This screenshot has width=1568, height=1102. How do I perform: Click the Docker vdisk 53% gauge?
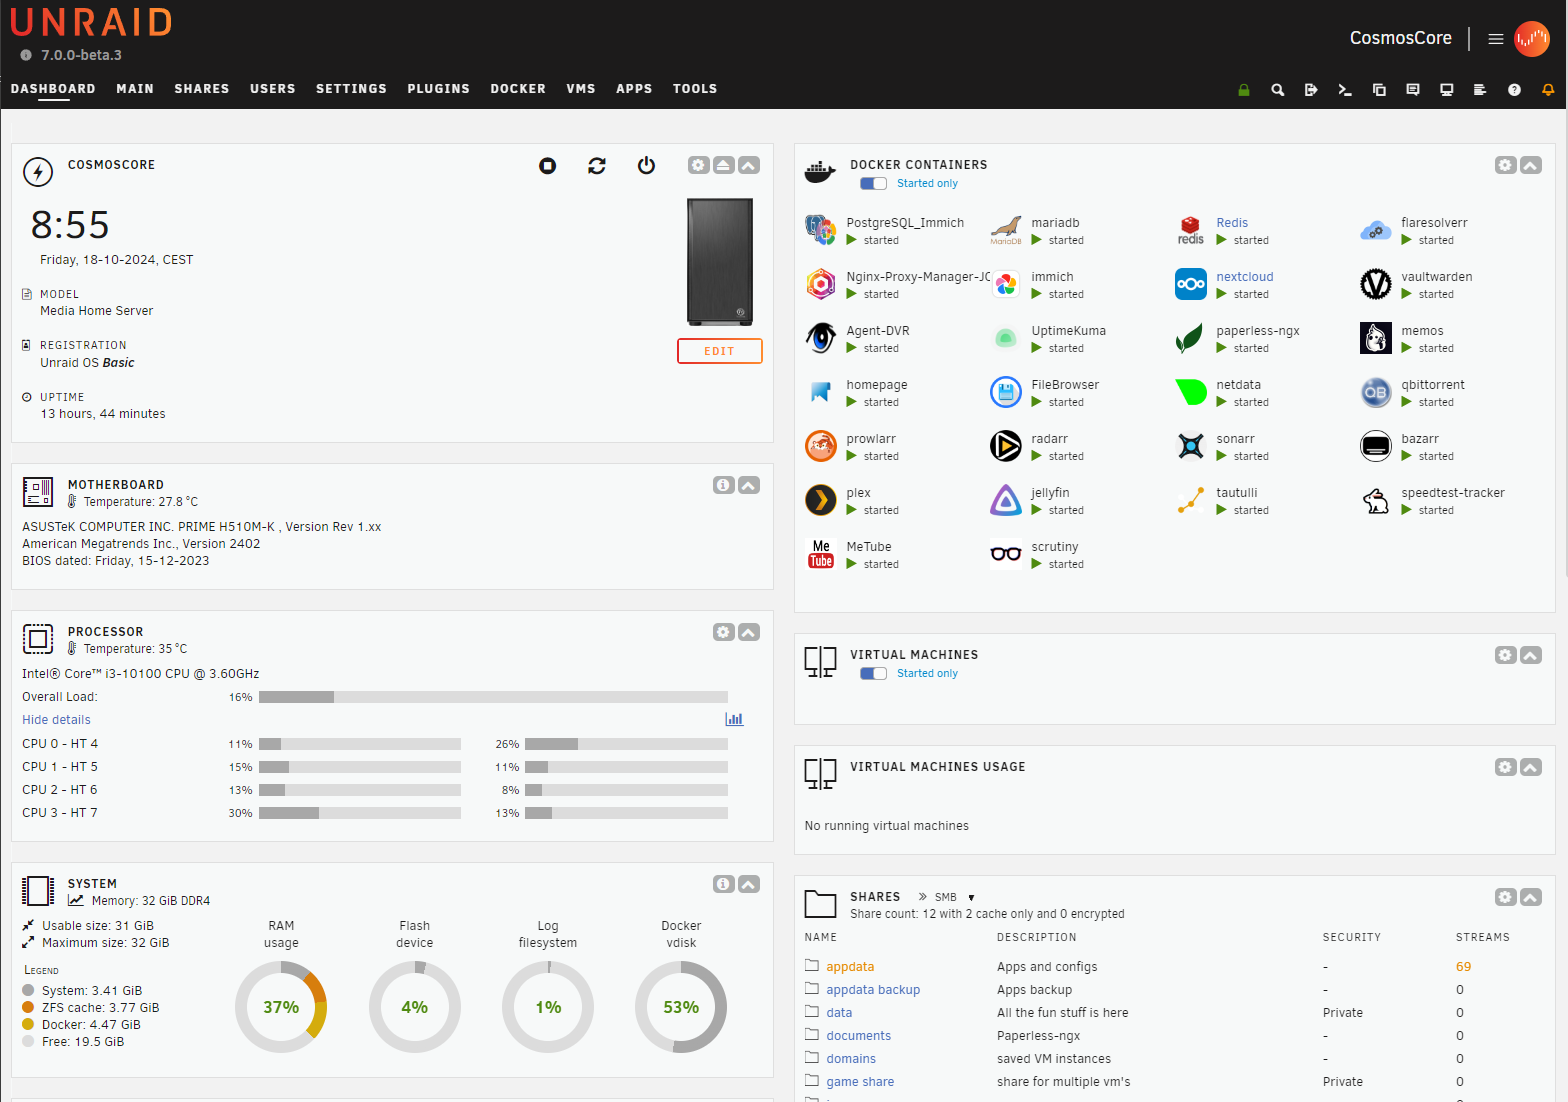(x=681, y=1007)
